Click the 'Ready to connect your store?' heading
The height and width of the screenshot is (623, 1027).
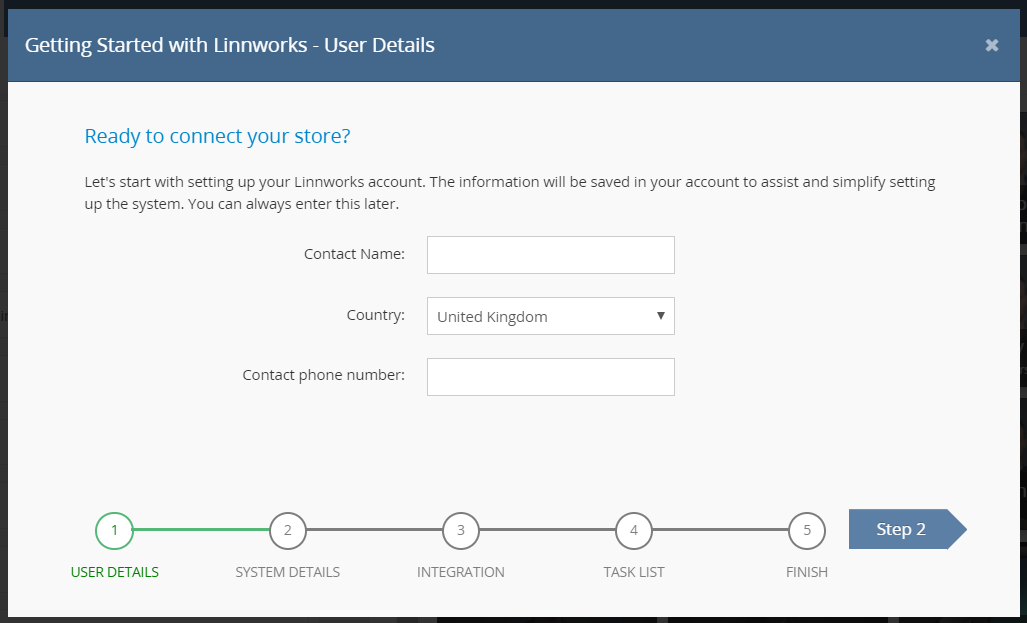coord(217,136)
